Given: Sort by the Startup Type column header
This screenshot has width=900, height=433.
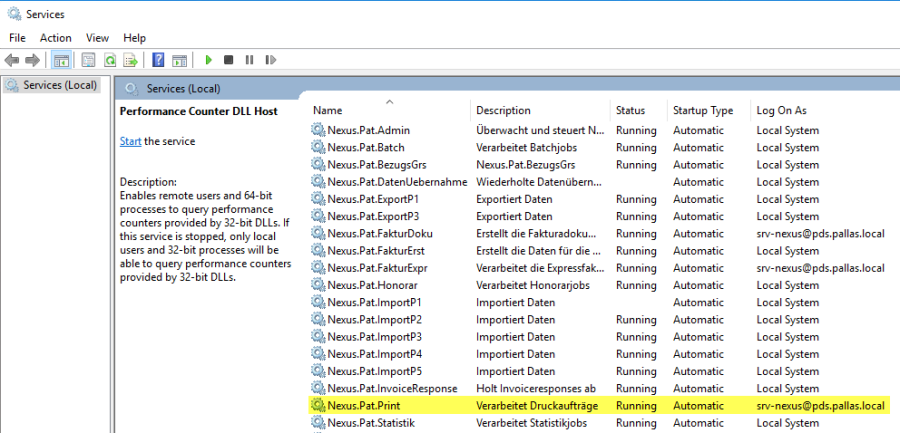Looking at the screenshot, I should coord(702,110).
